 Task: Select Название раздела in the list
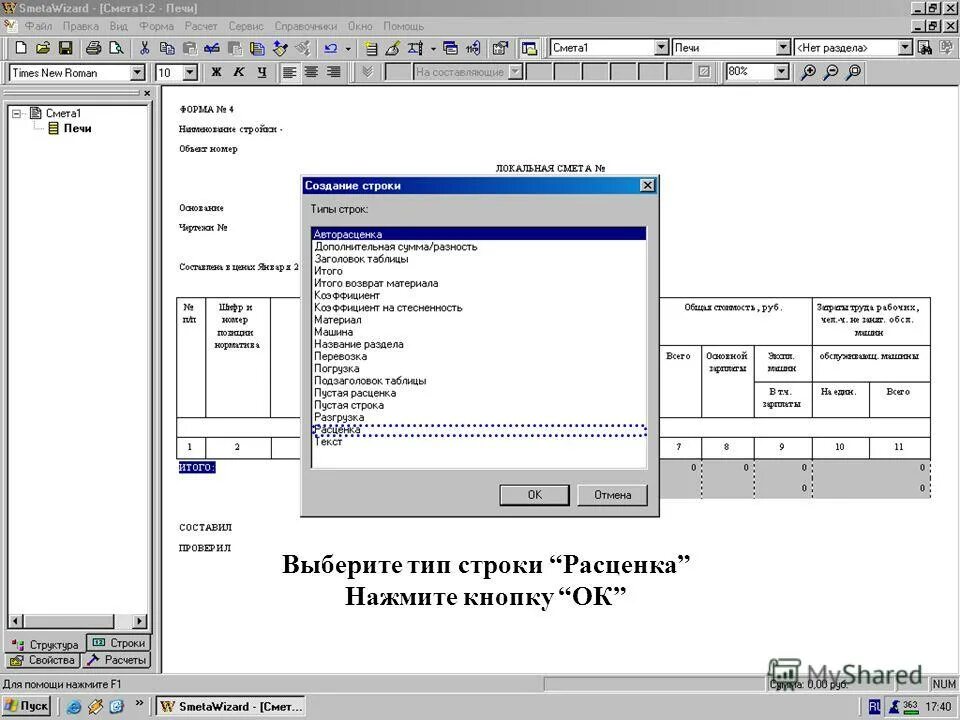click(479, 344)
